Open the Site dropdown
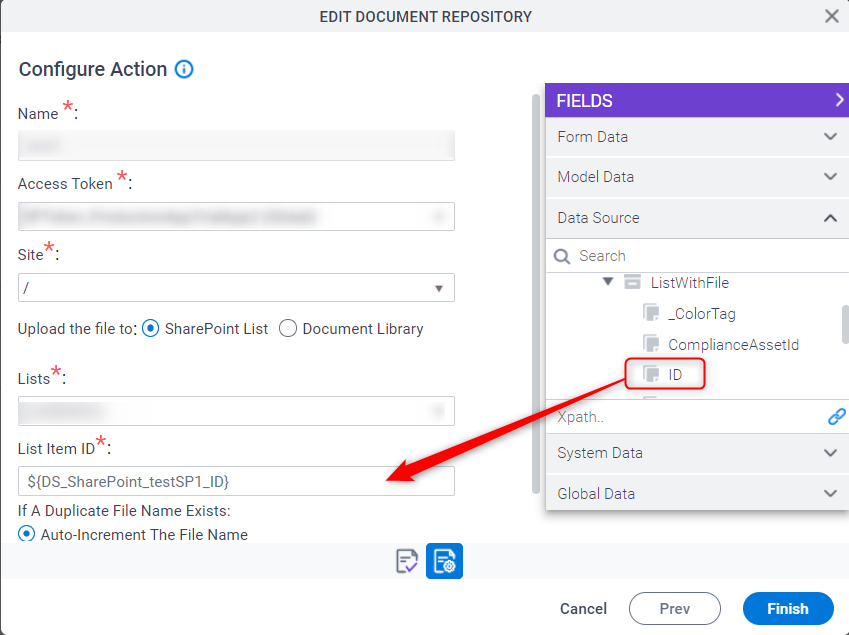 [439, 288]
